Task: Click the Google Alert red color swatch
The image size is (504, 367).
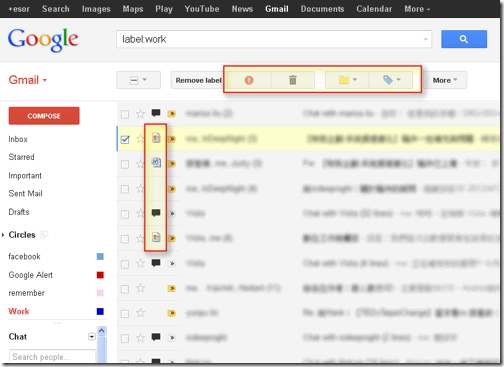Action: 100,275
